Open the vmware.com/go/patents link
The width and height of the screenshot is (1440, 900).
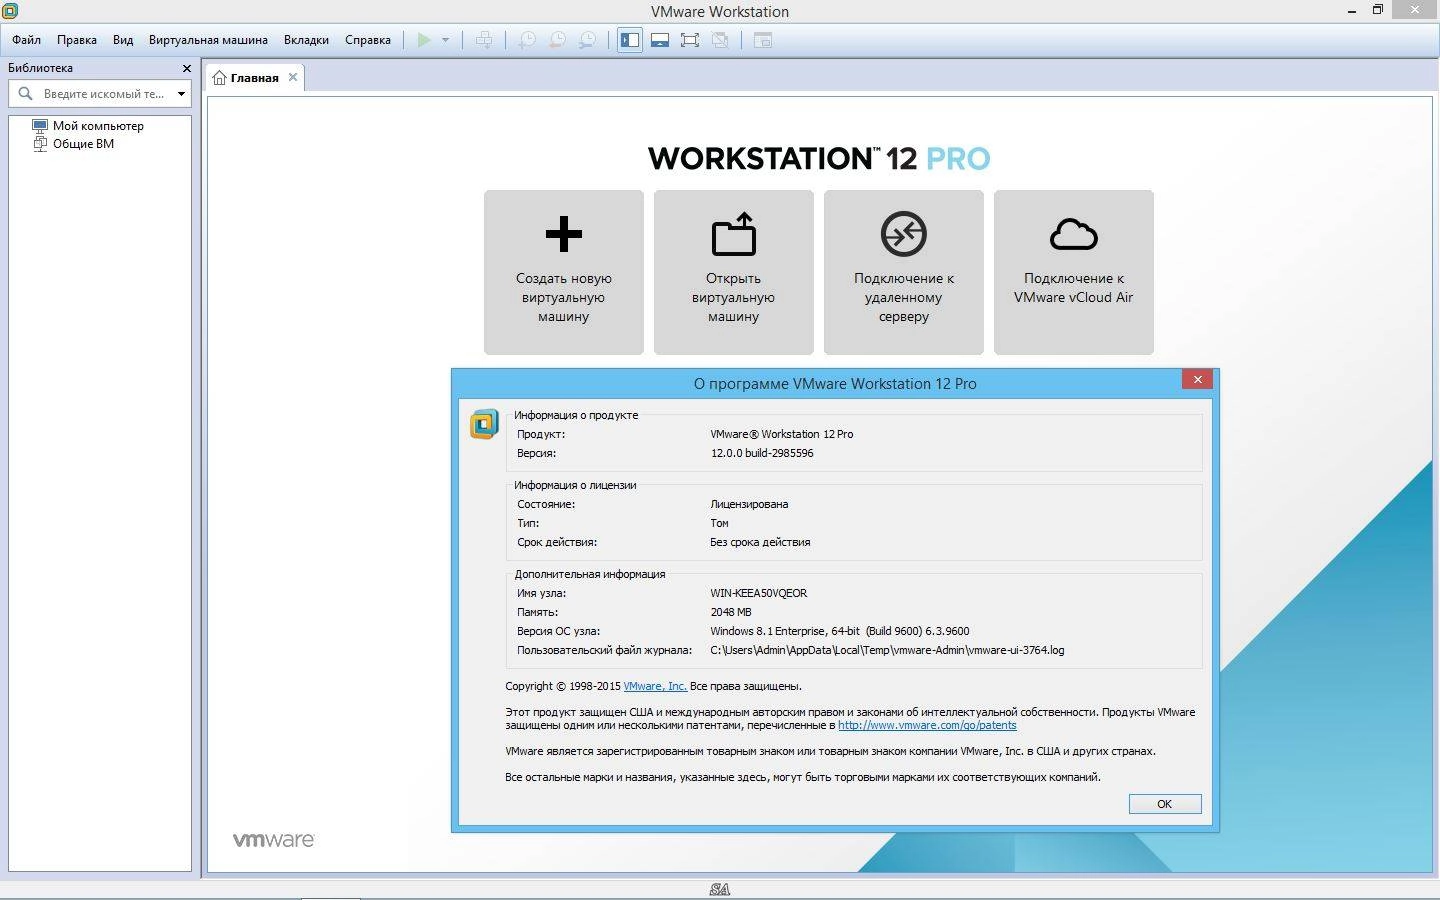coord(927,725)
